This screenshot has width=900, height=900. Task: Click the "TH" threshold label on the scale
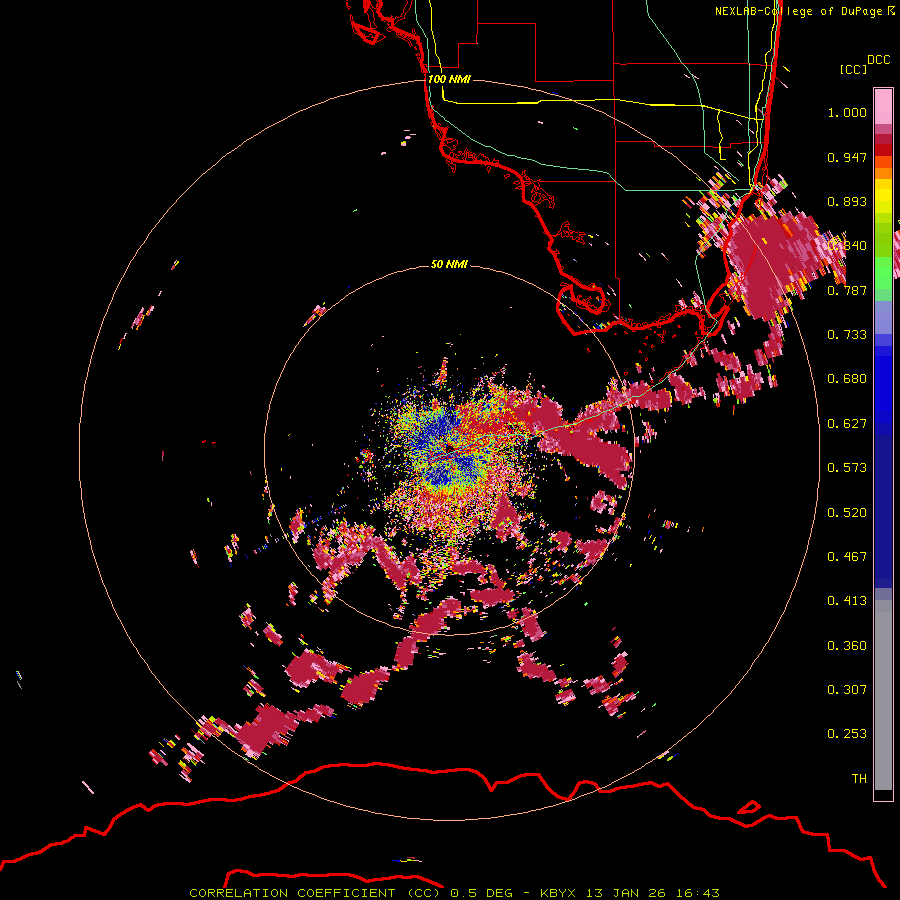click(859, 779)
